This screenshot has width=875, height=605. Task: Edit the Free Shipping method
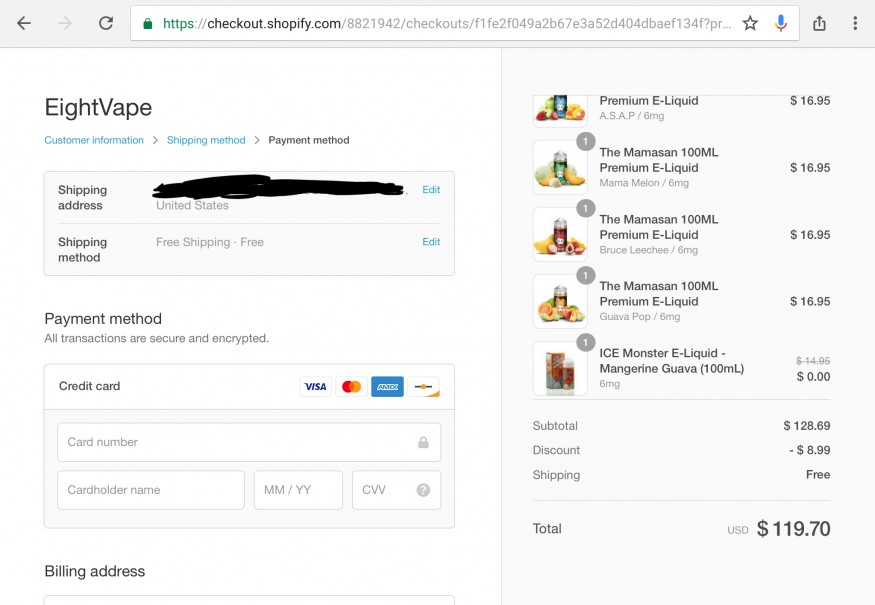[431, 242]
